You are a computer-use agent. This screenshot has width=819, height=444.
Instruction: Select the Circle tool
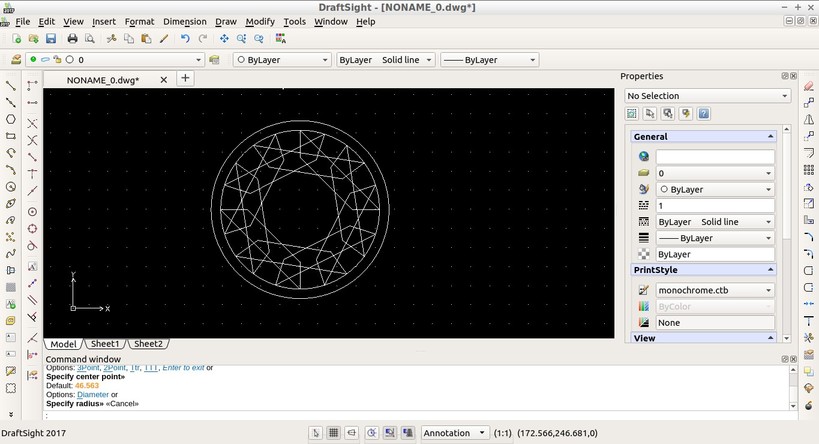click(10, 186)
